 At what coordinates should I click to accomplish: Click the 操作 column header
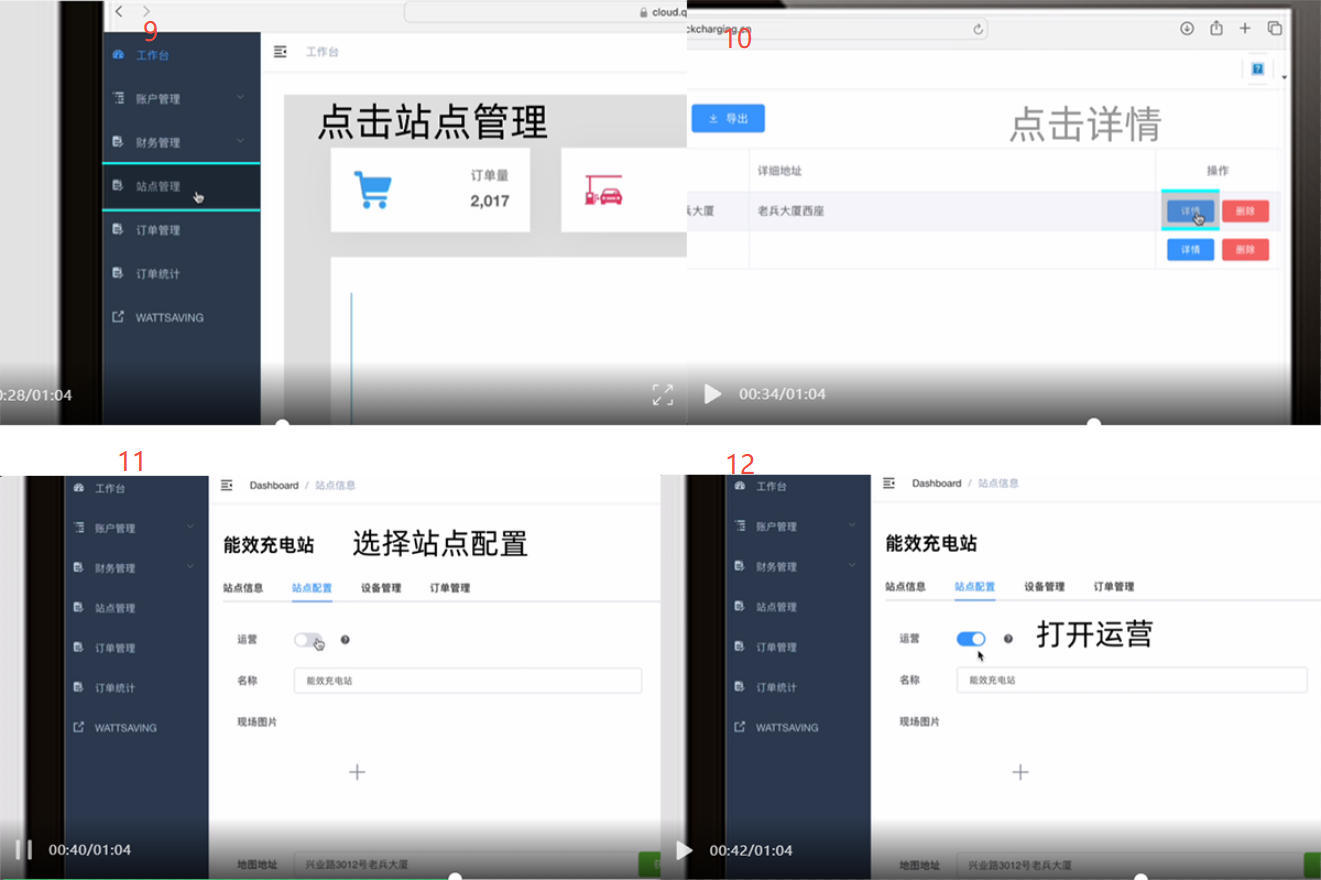1217,171
